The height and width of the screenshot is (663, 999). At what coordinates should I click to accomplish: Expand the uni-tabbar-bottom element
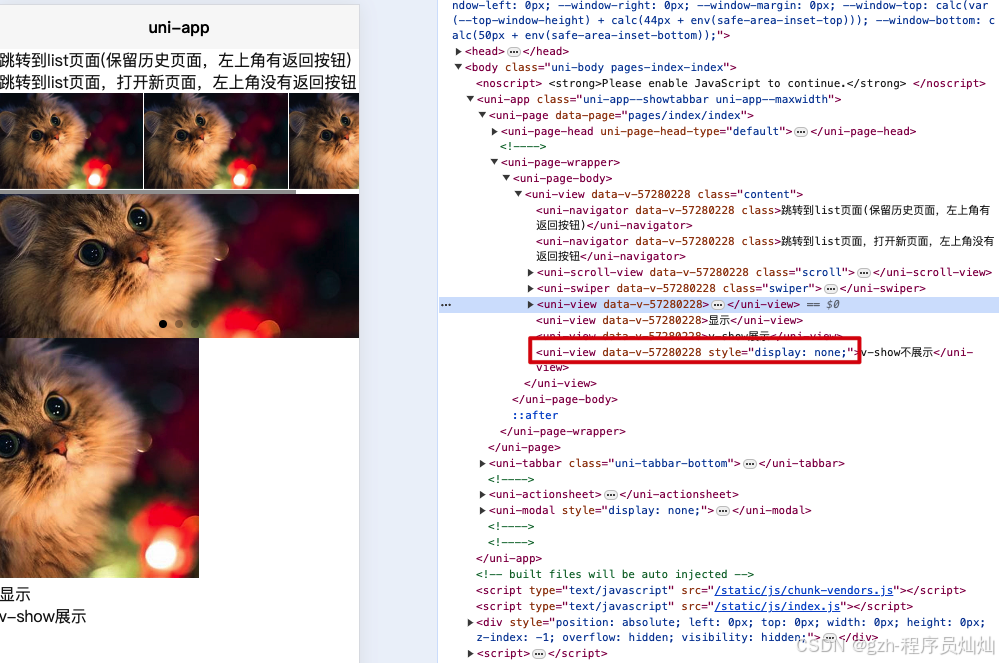[482, 464]
